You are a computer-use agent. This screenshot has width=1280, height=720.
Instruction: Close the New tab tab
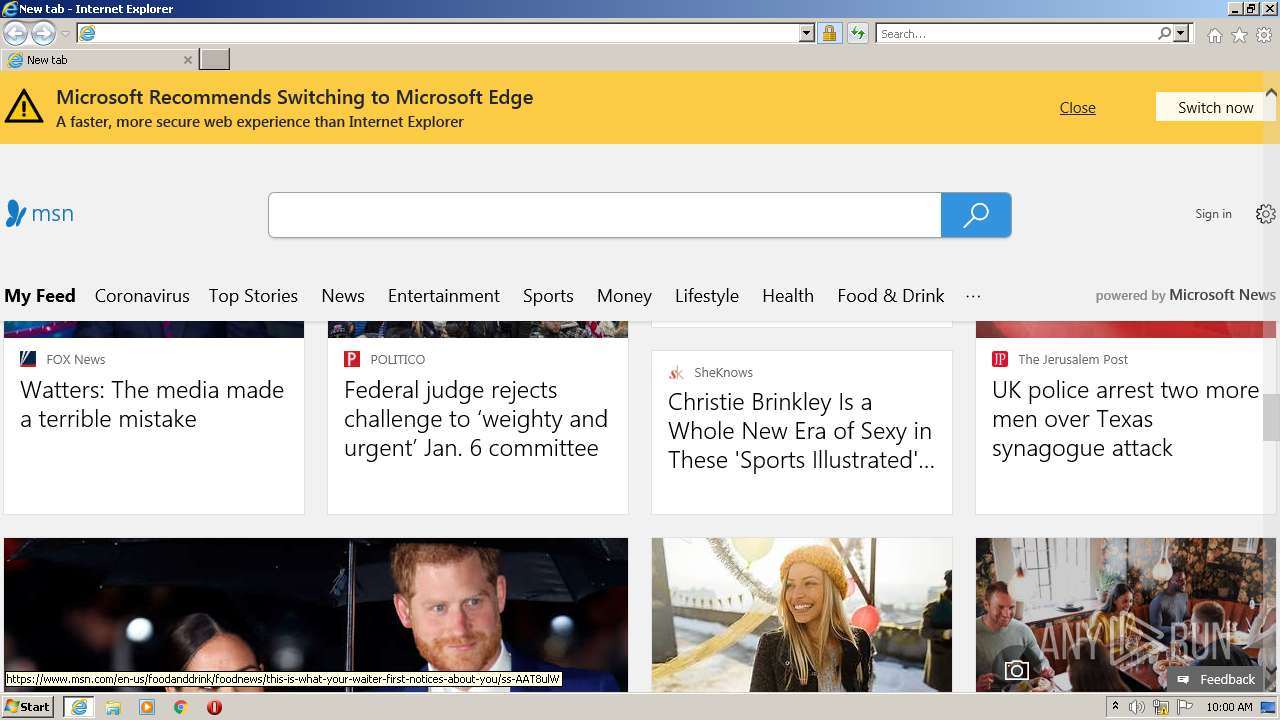click(x=187, y=60)
